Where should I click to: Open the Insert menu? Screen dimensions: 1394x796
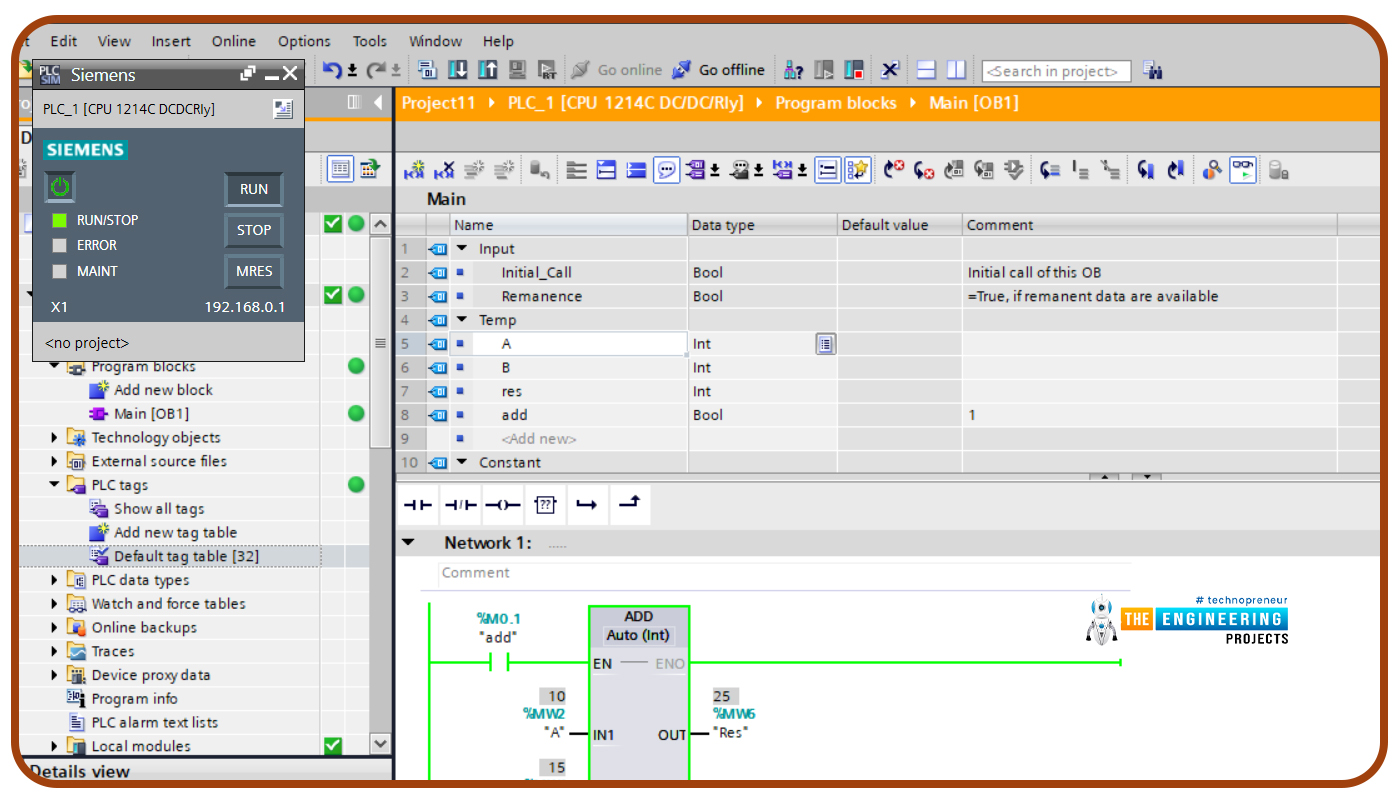pos(171,41)
